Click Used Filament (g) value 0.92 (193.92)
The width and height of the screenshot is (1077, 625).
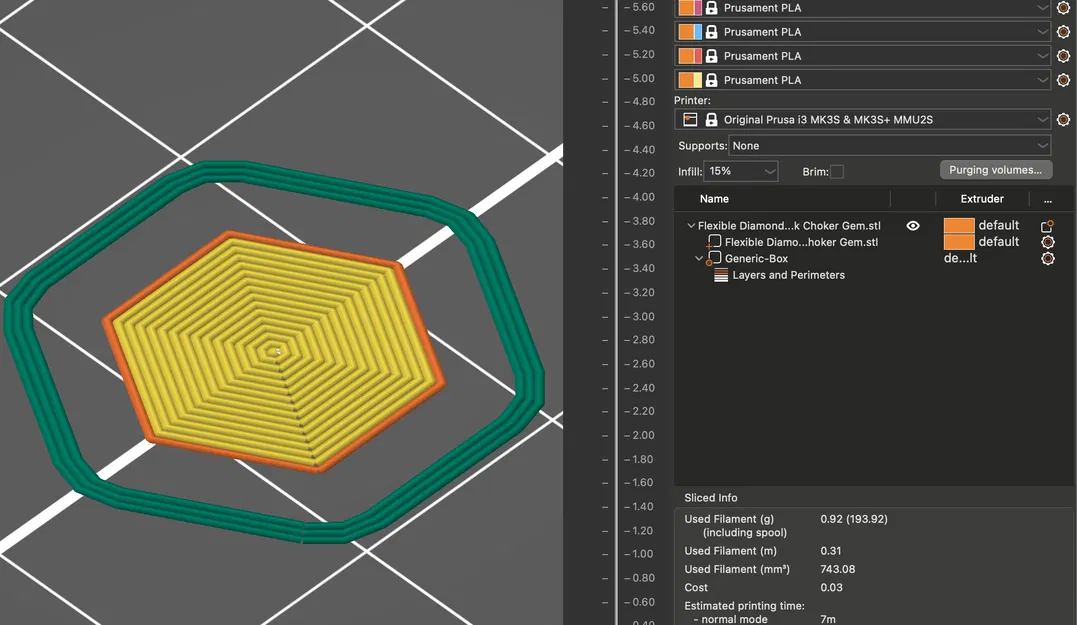pyautogui.click(x=854, y=519)
